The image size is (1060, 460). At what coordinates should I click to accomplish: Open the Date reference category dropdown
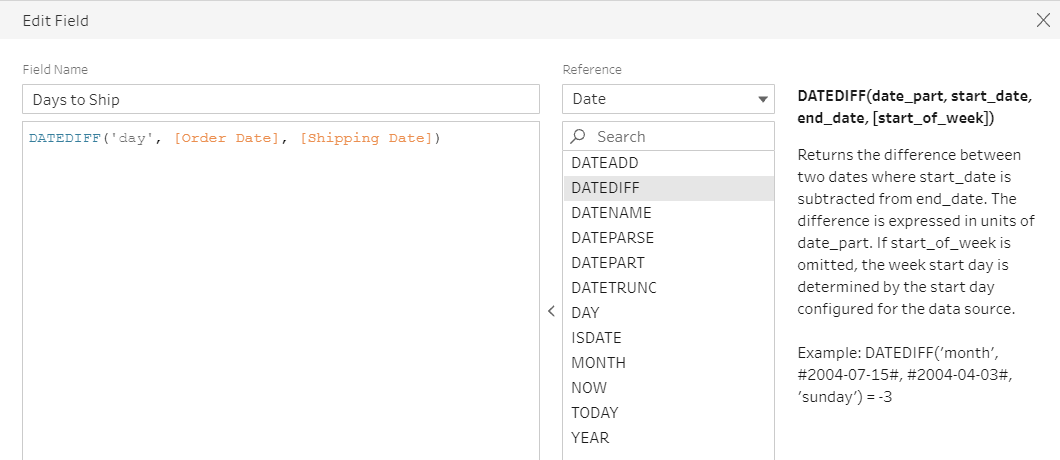point(668,99)
